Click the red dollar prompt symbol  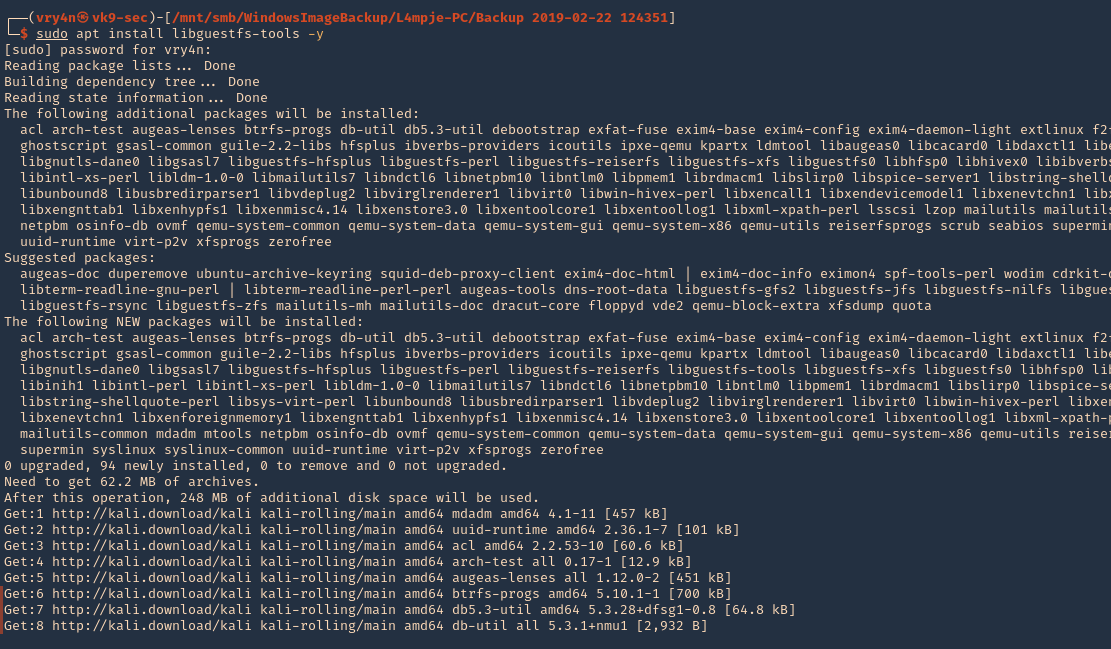24,34
